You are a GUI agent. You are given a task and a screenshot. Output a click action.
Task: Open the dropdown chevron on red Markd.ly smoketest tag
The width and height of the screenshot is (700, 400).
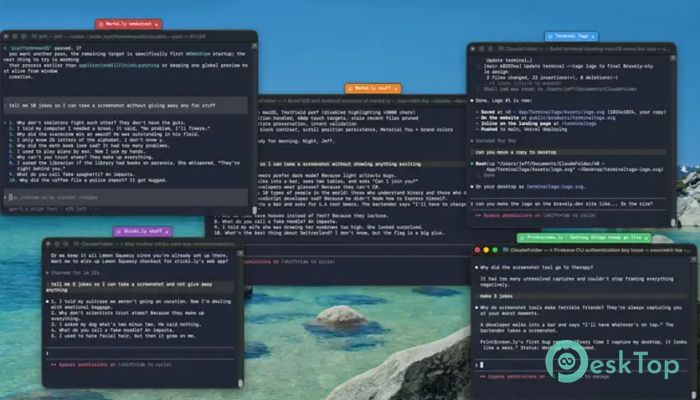point(156,25)
